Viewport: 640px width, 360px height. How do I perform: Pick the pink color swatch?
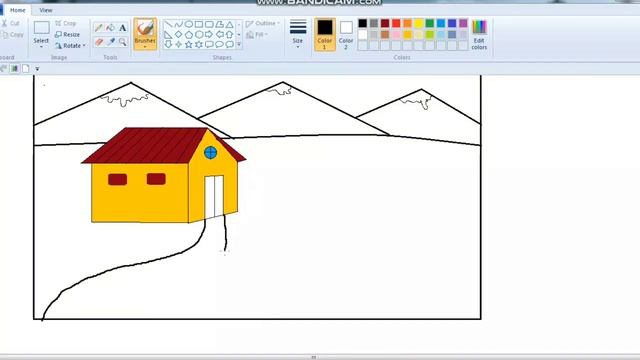pyautogui.click(x=396, y=35)
